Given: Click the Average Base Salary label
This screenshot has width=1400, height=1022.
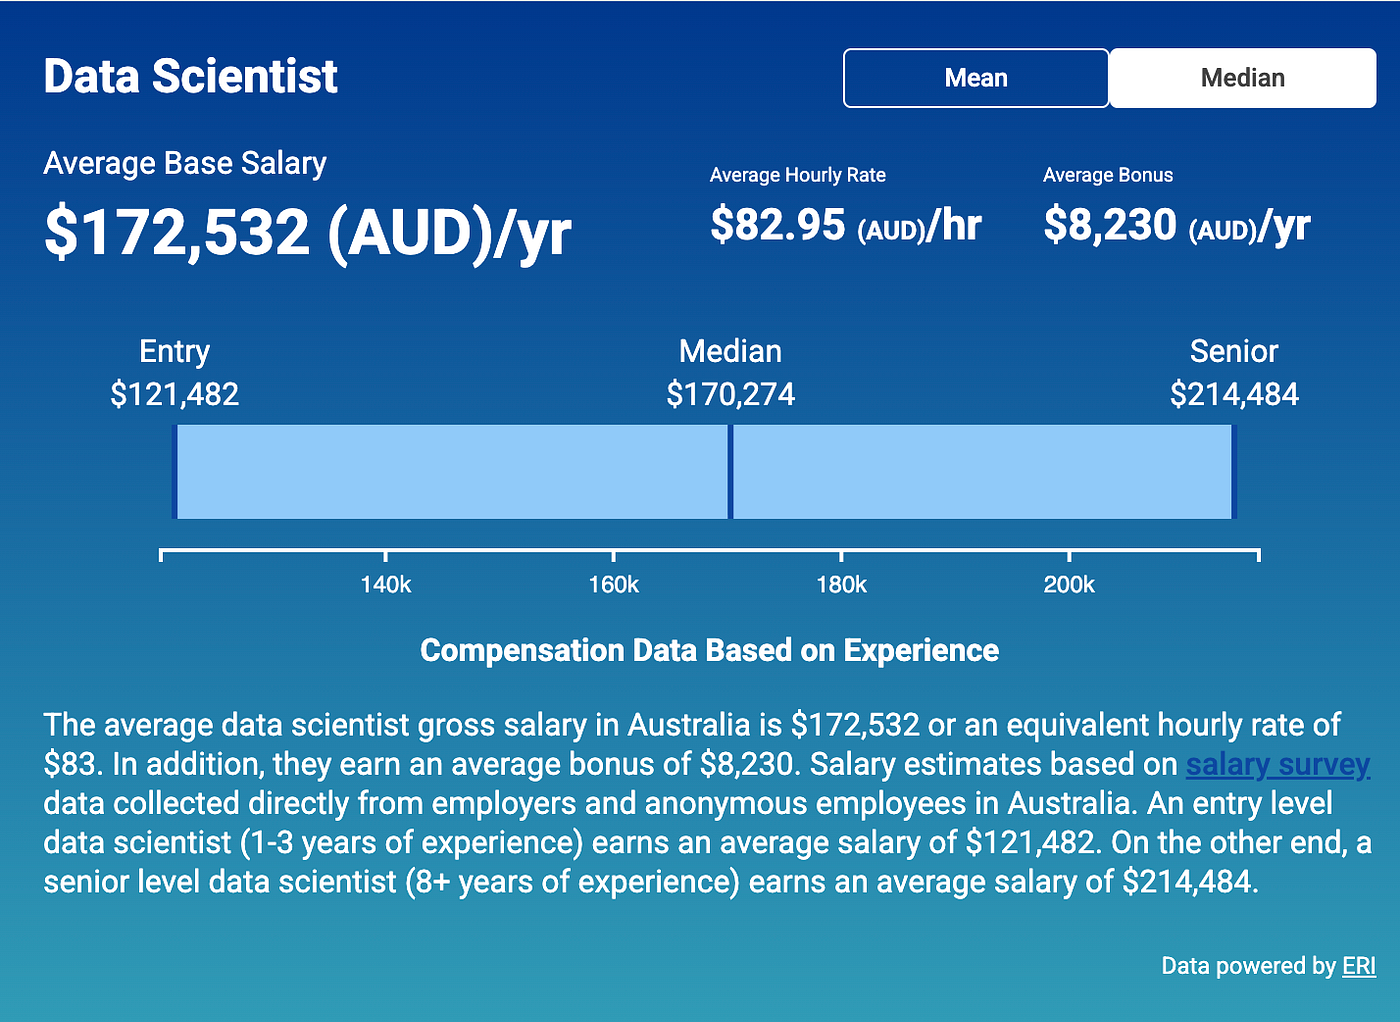Looking at the screenshot, I should (x=185, y=163).
